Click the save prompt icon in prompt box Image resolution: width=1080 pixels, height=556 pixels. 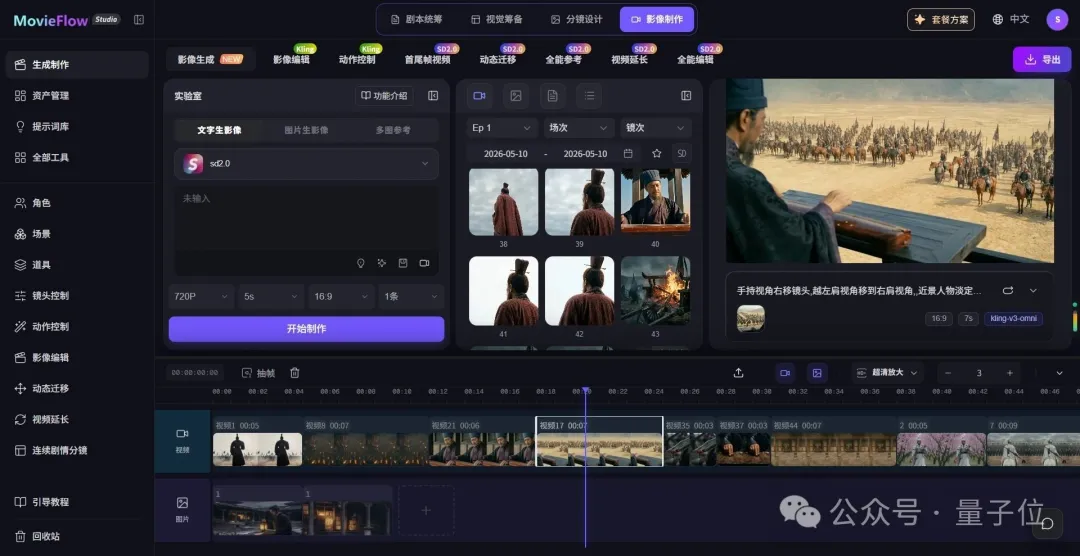(x=403, y=263)
